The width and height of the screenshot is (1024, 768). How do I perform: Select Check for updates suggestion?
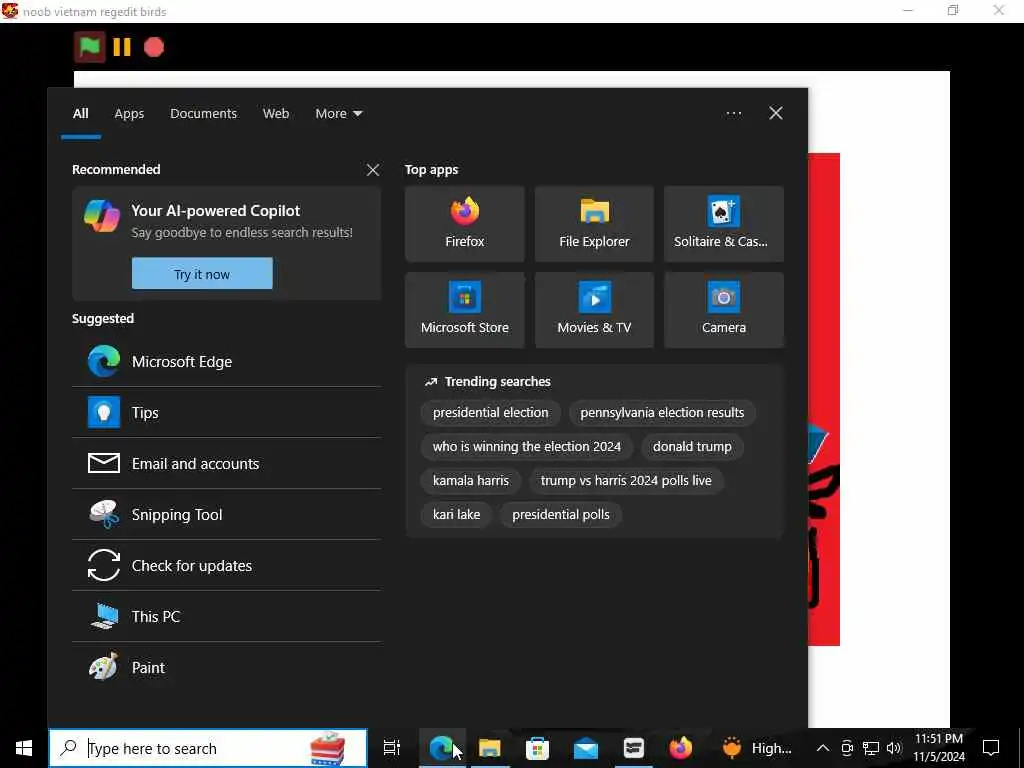point(226,566)
